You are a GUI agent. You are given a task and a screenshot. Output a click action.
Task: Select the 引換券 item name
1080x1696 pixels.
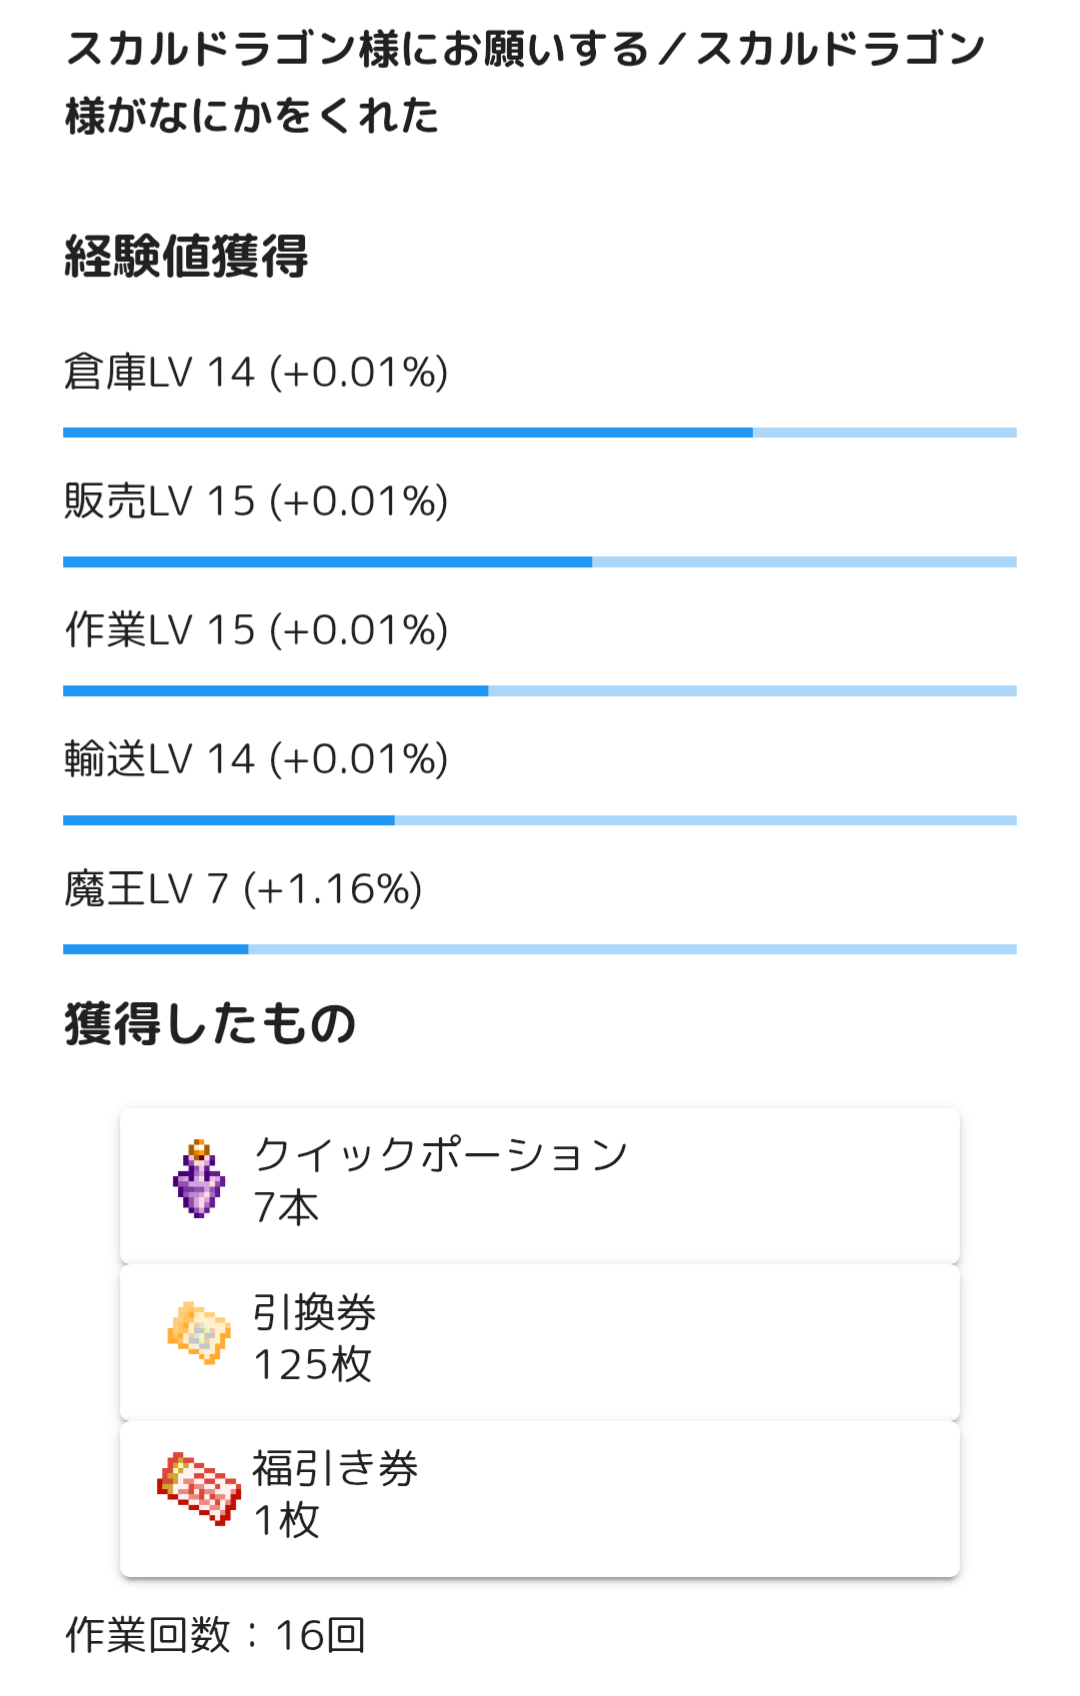314,1312
